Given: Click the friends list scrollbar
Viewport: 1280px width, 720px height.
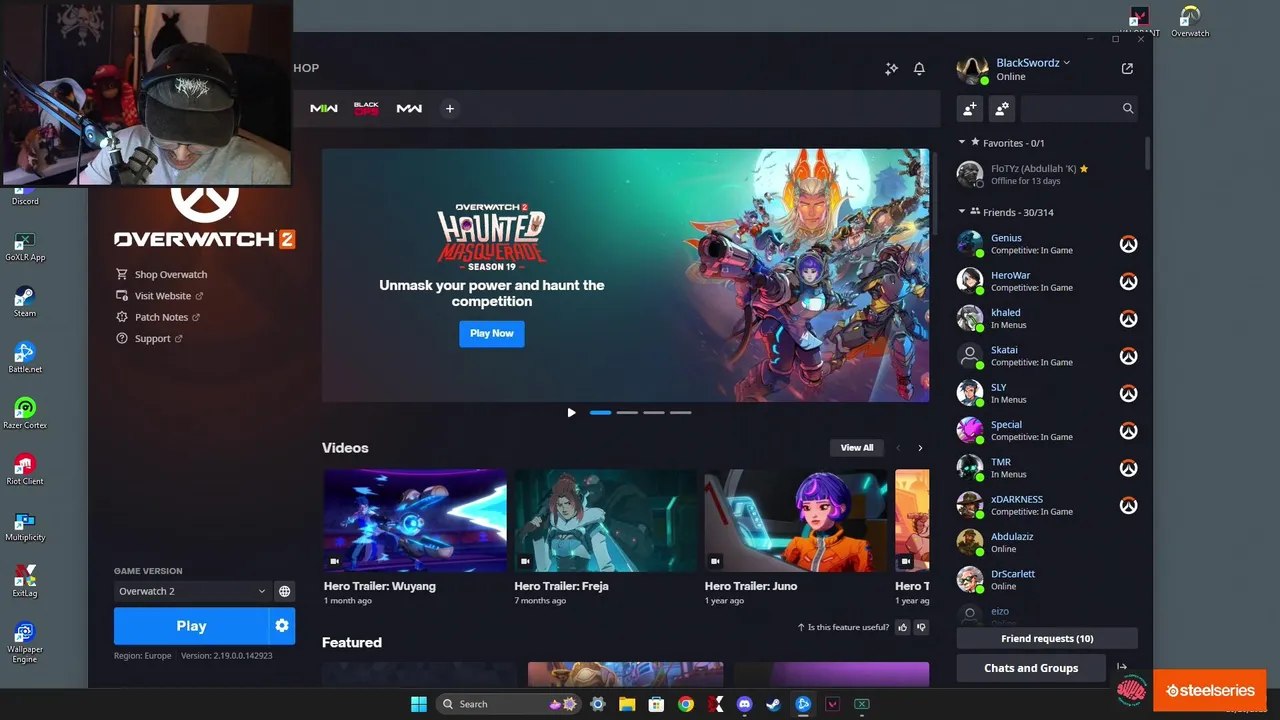Looking at the screenshot, I should pyautogui.click(x=1148, y=153).
